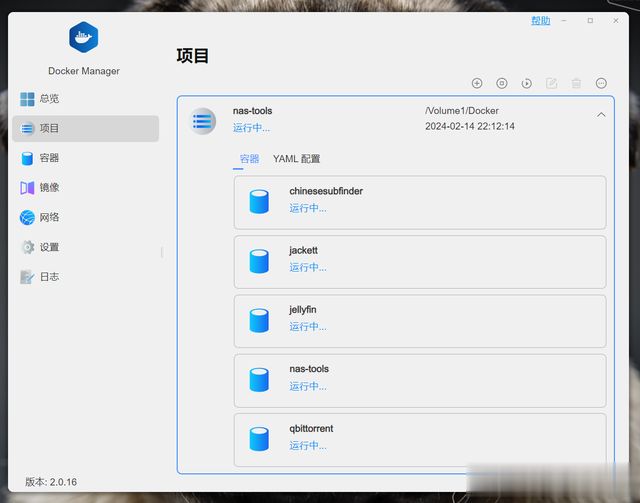This screenshot has height=503, width=640.
Task: Open the more options ellipsis icon
Action: (601, 83)
